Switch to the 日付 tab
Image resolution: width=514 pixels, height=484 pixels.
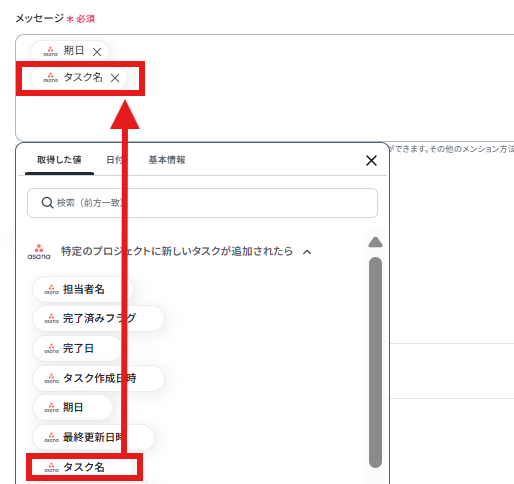(x=114, y=160)
